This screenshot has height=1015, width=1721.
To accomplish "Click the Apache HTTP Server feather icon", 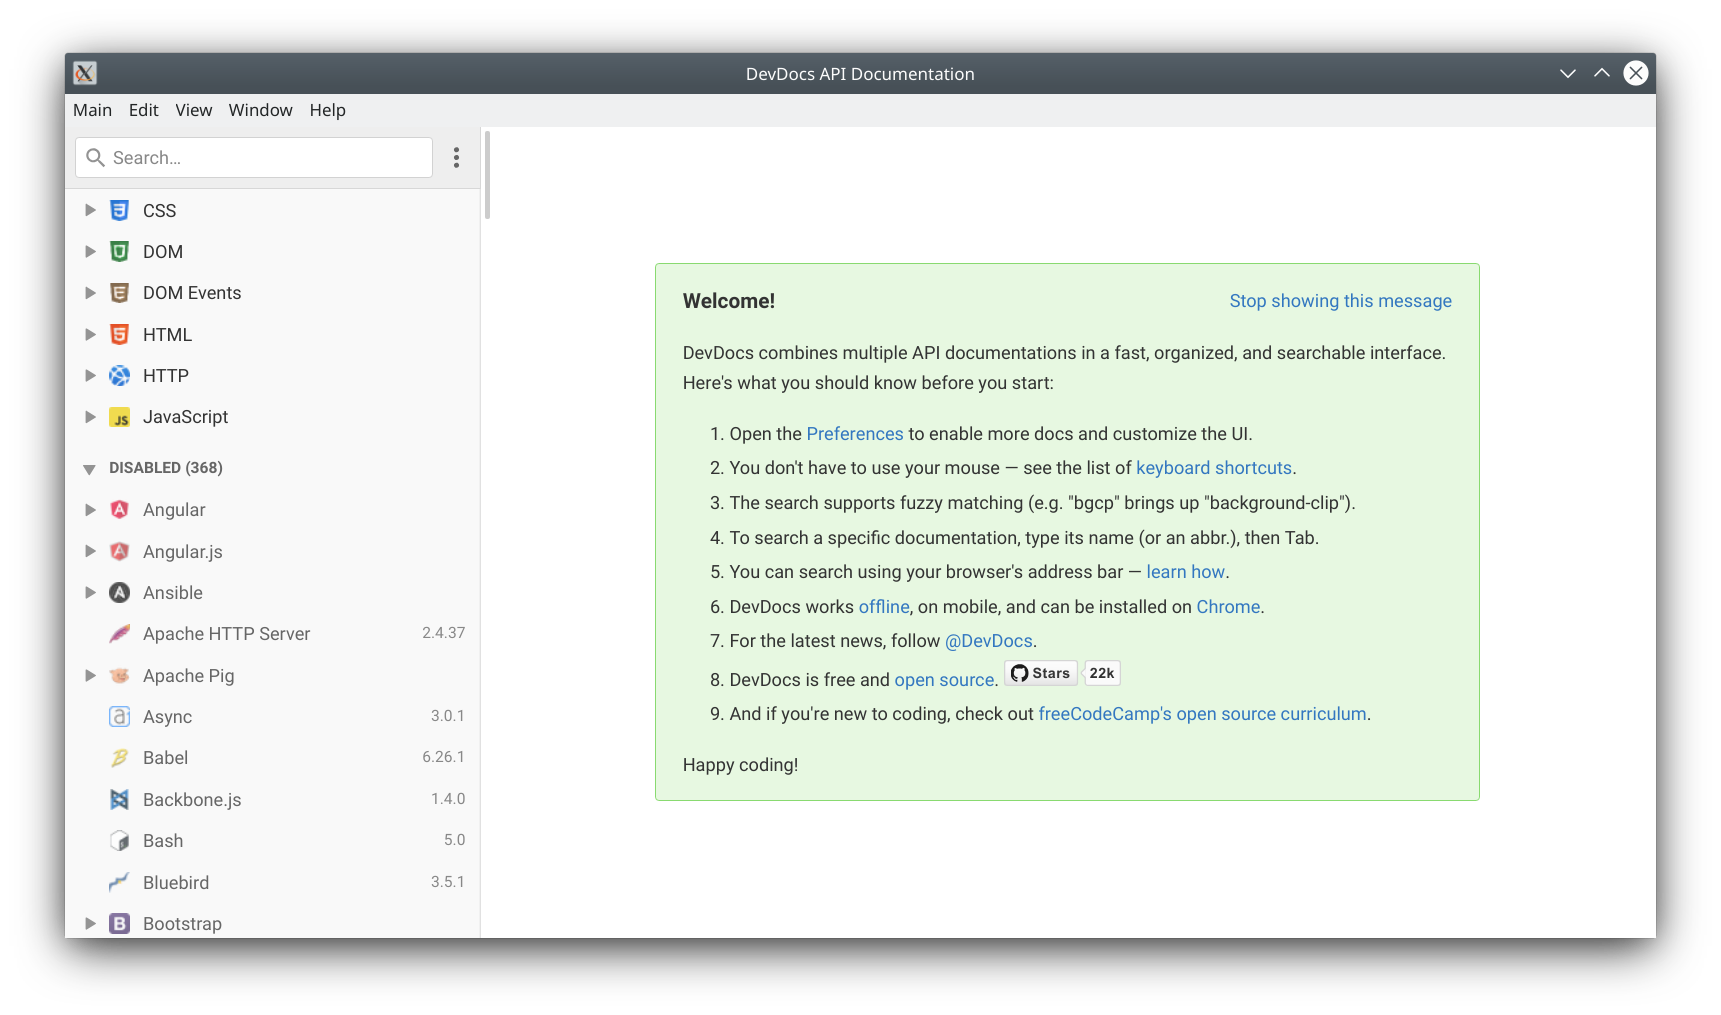I will [x=119, y=633].
